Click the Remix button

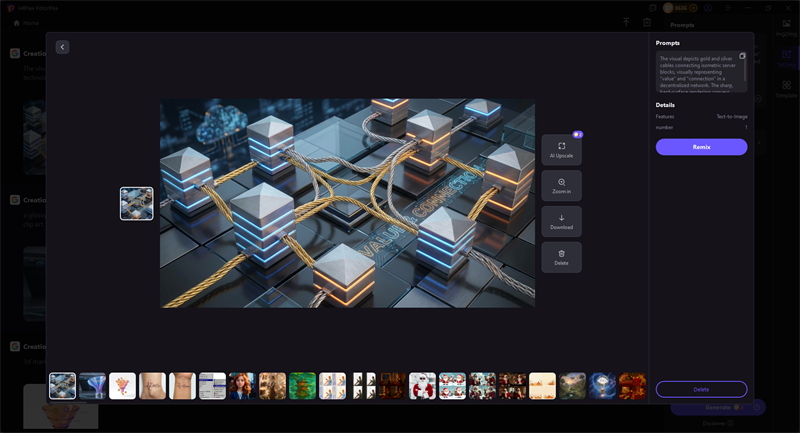point(702,147)
